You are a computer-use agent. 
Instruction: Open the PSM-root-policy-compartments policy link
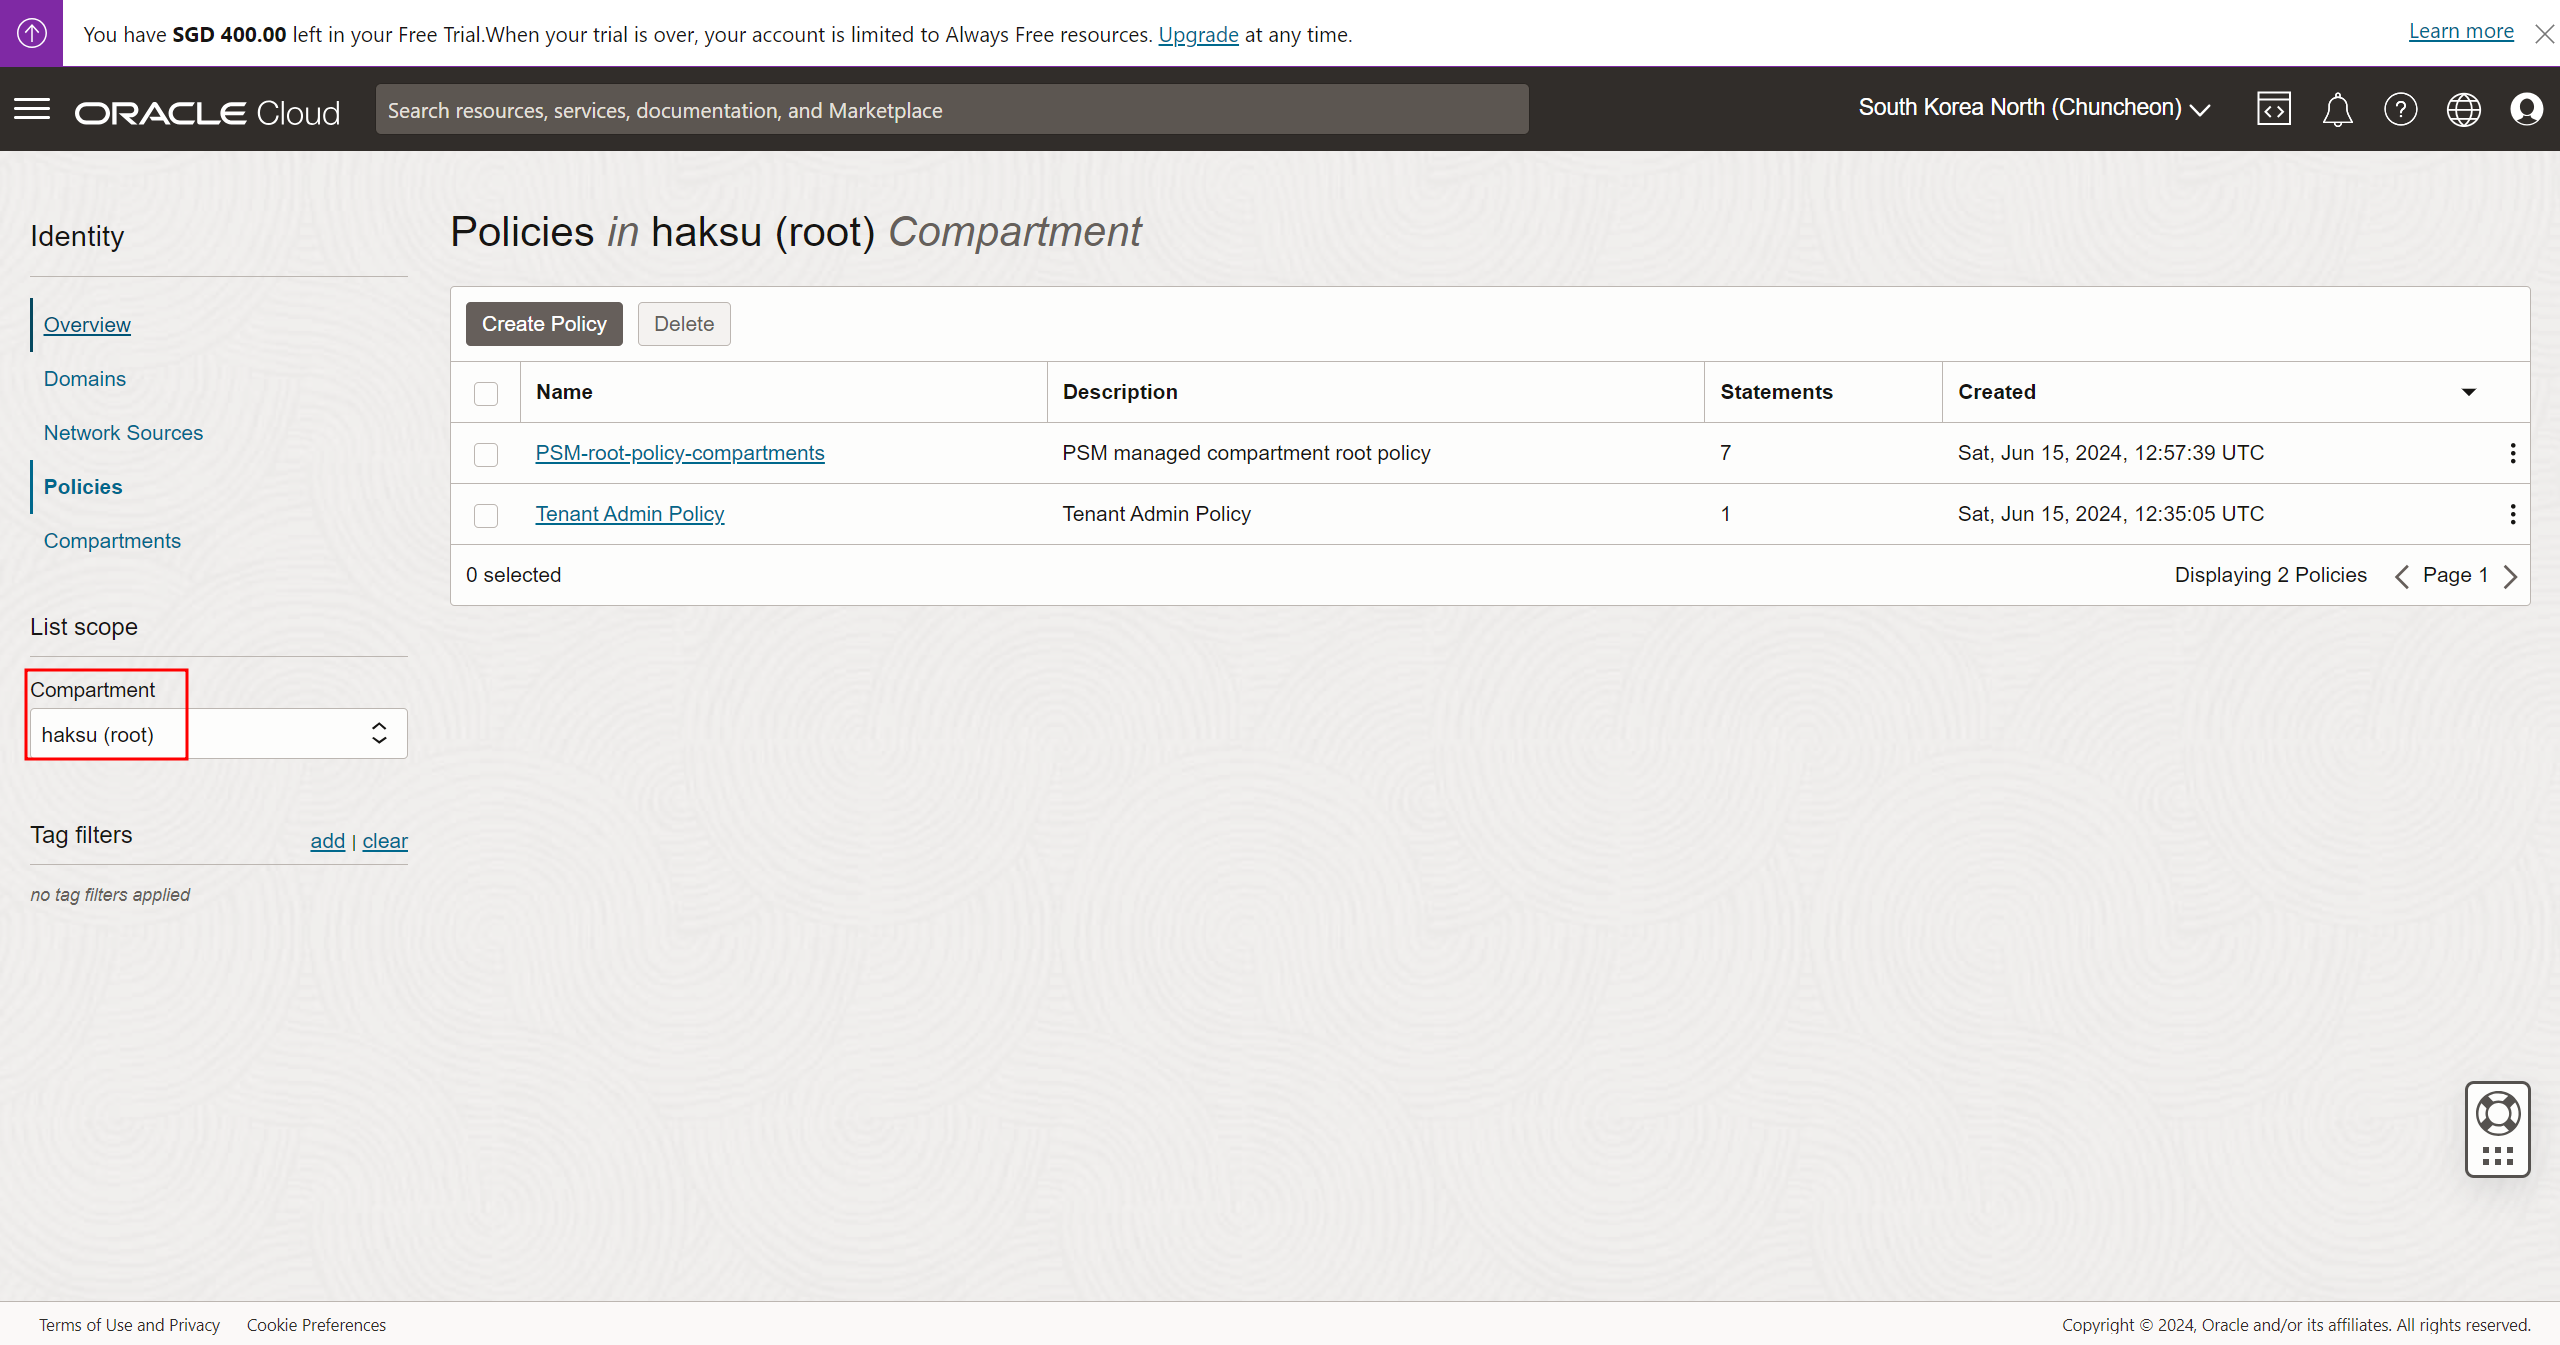[680, 453]
